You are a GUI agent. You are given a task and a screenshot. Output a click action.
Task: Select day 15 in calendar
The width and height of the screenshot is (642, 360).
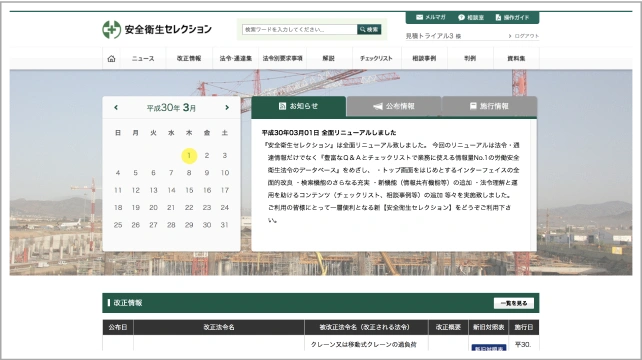(x=189, y=190)
